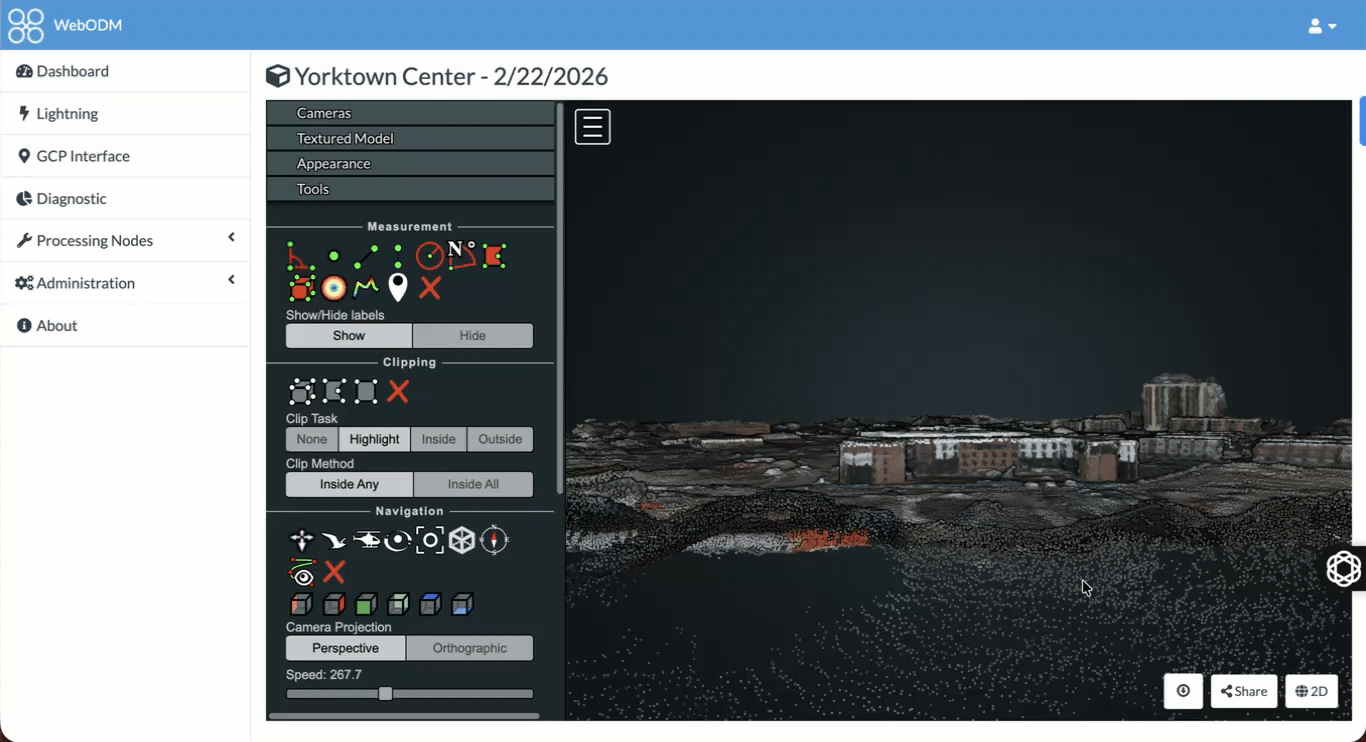Add an annotation with the map pin icon

(x=398, y=288)
